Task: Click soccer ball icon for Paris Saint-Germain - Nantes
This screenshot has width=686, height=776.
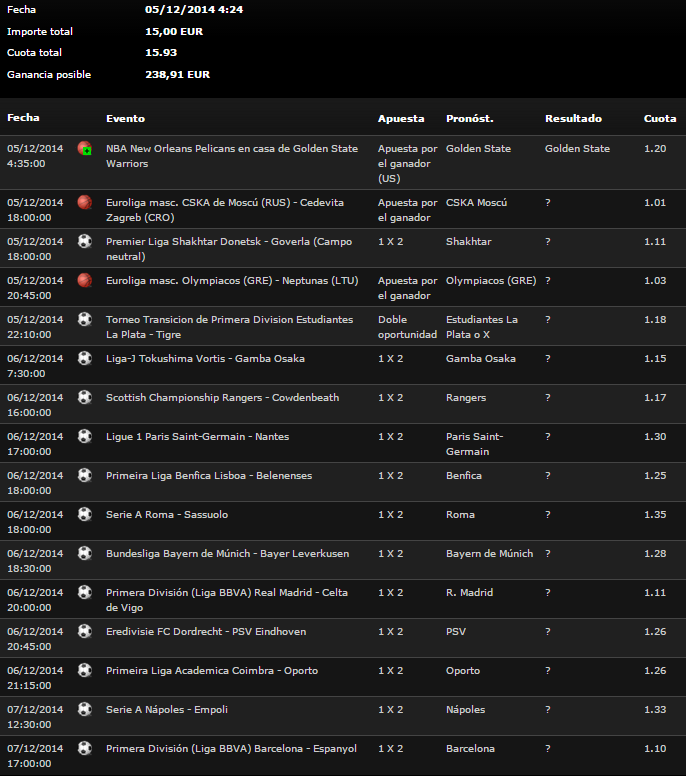Action: pyautogui.click(x=85, y=436)
